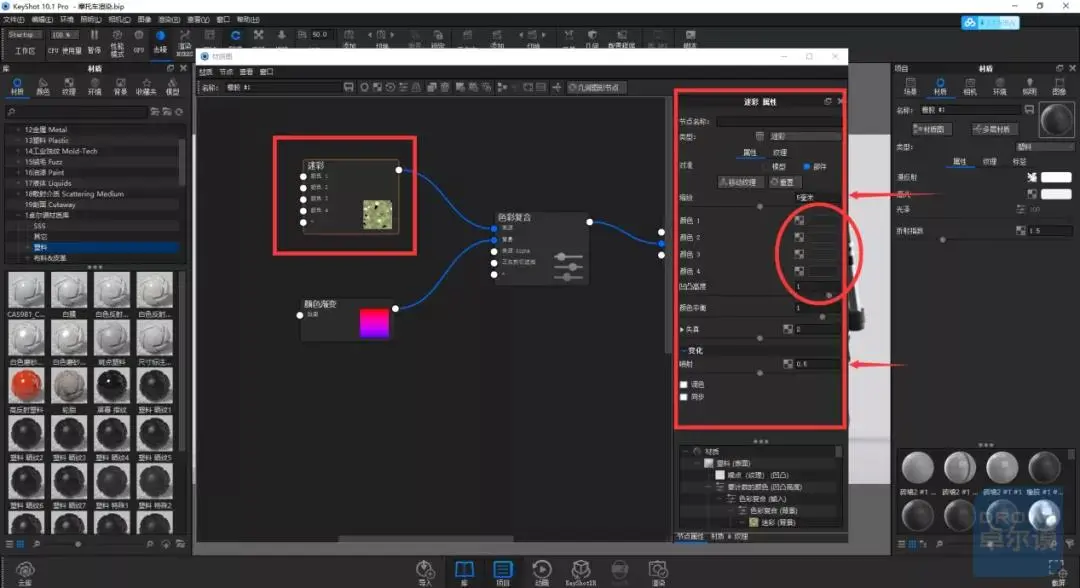Image resolution: width=1080 pixels, height=588 pixels.
Task: Toggle the denoise toolbar icon
Action: pos(160,34)
